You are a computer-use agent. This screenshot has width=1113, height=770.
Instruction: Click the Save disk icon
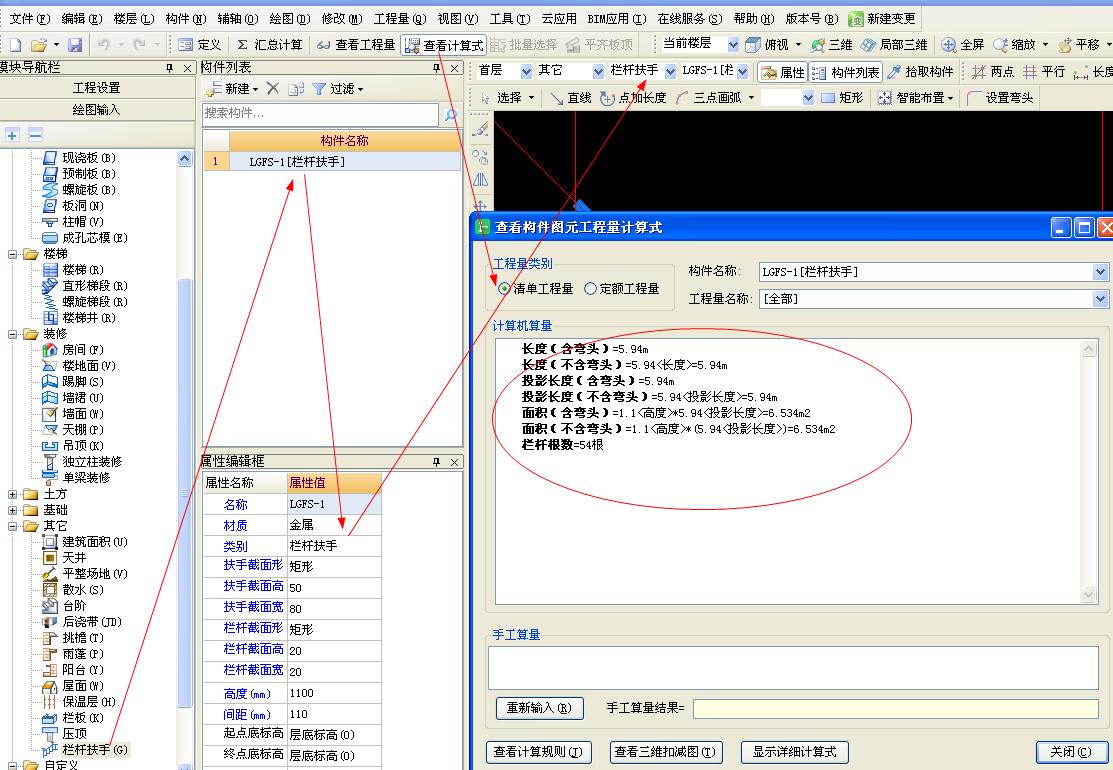pos(75,45)
